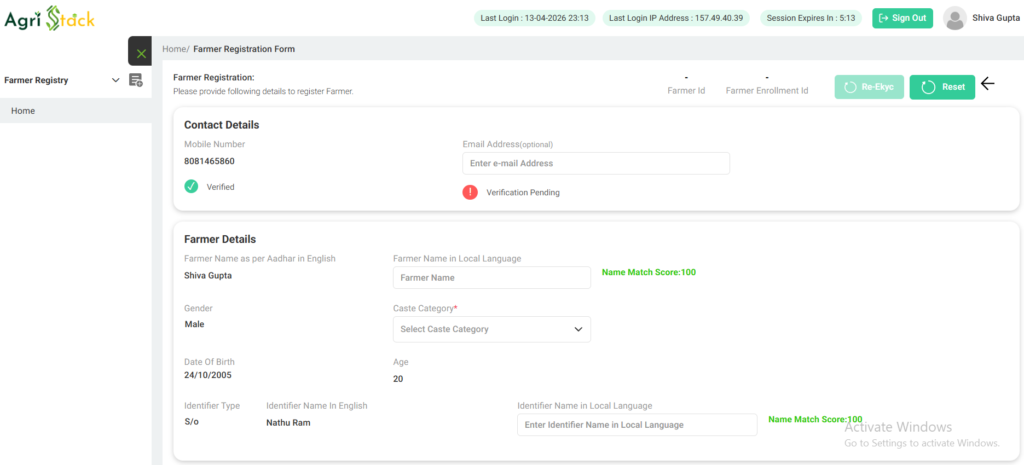Click the green mobile Verified checkmark icon

(x=191, y=186)
